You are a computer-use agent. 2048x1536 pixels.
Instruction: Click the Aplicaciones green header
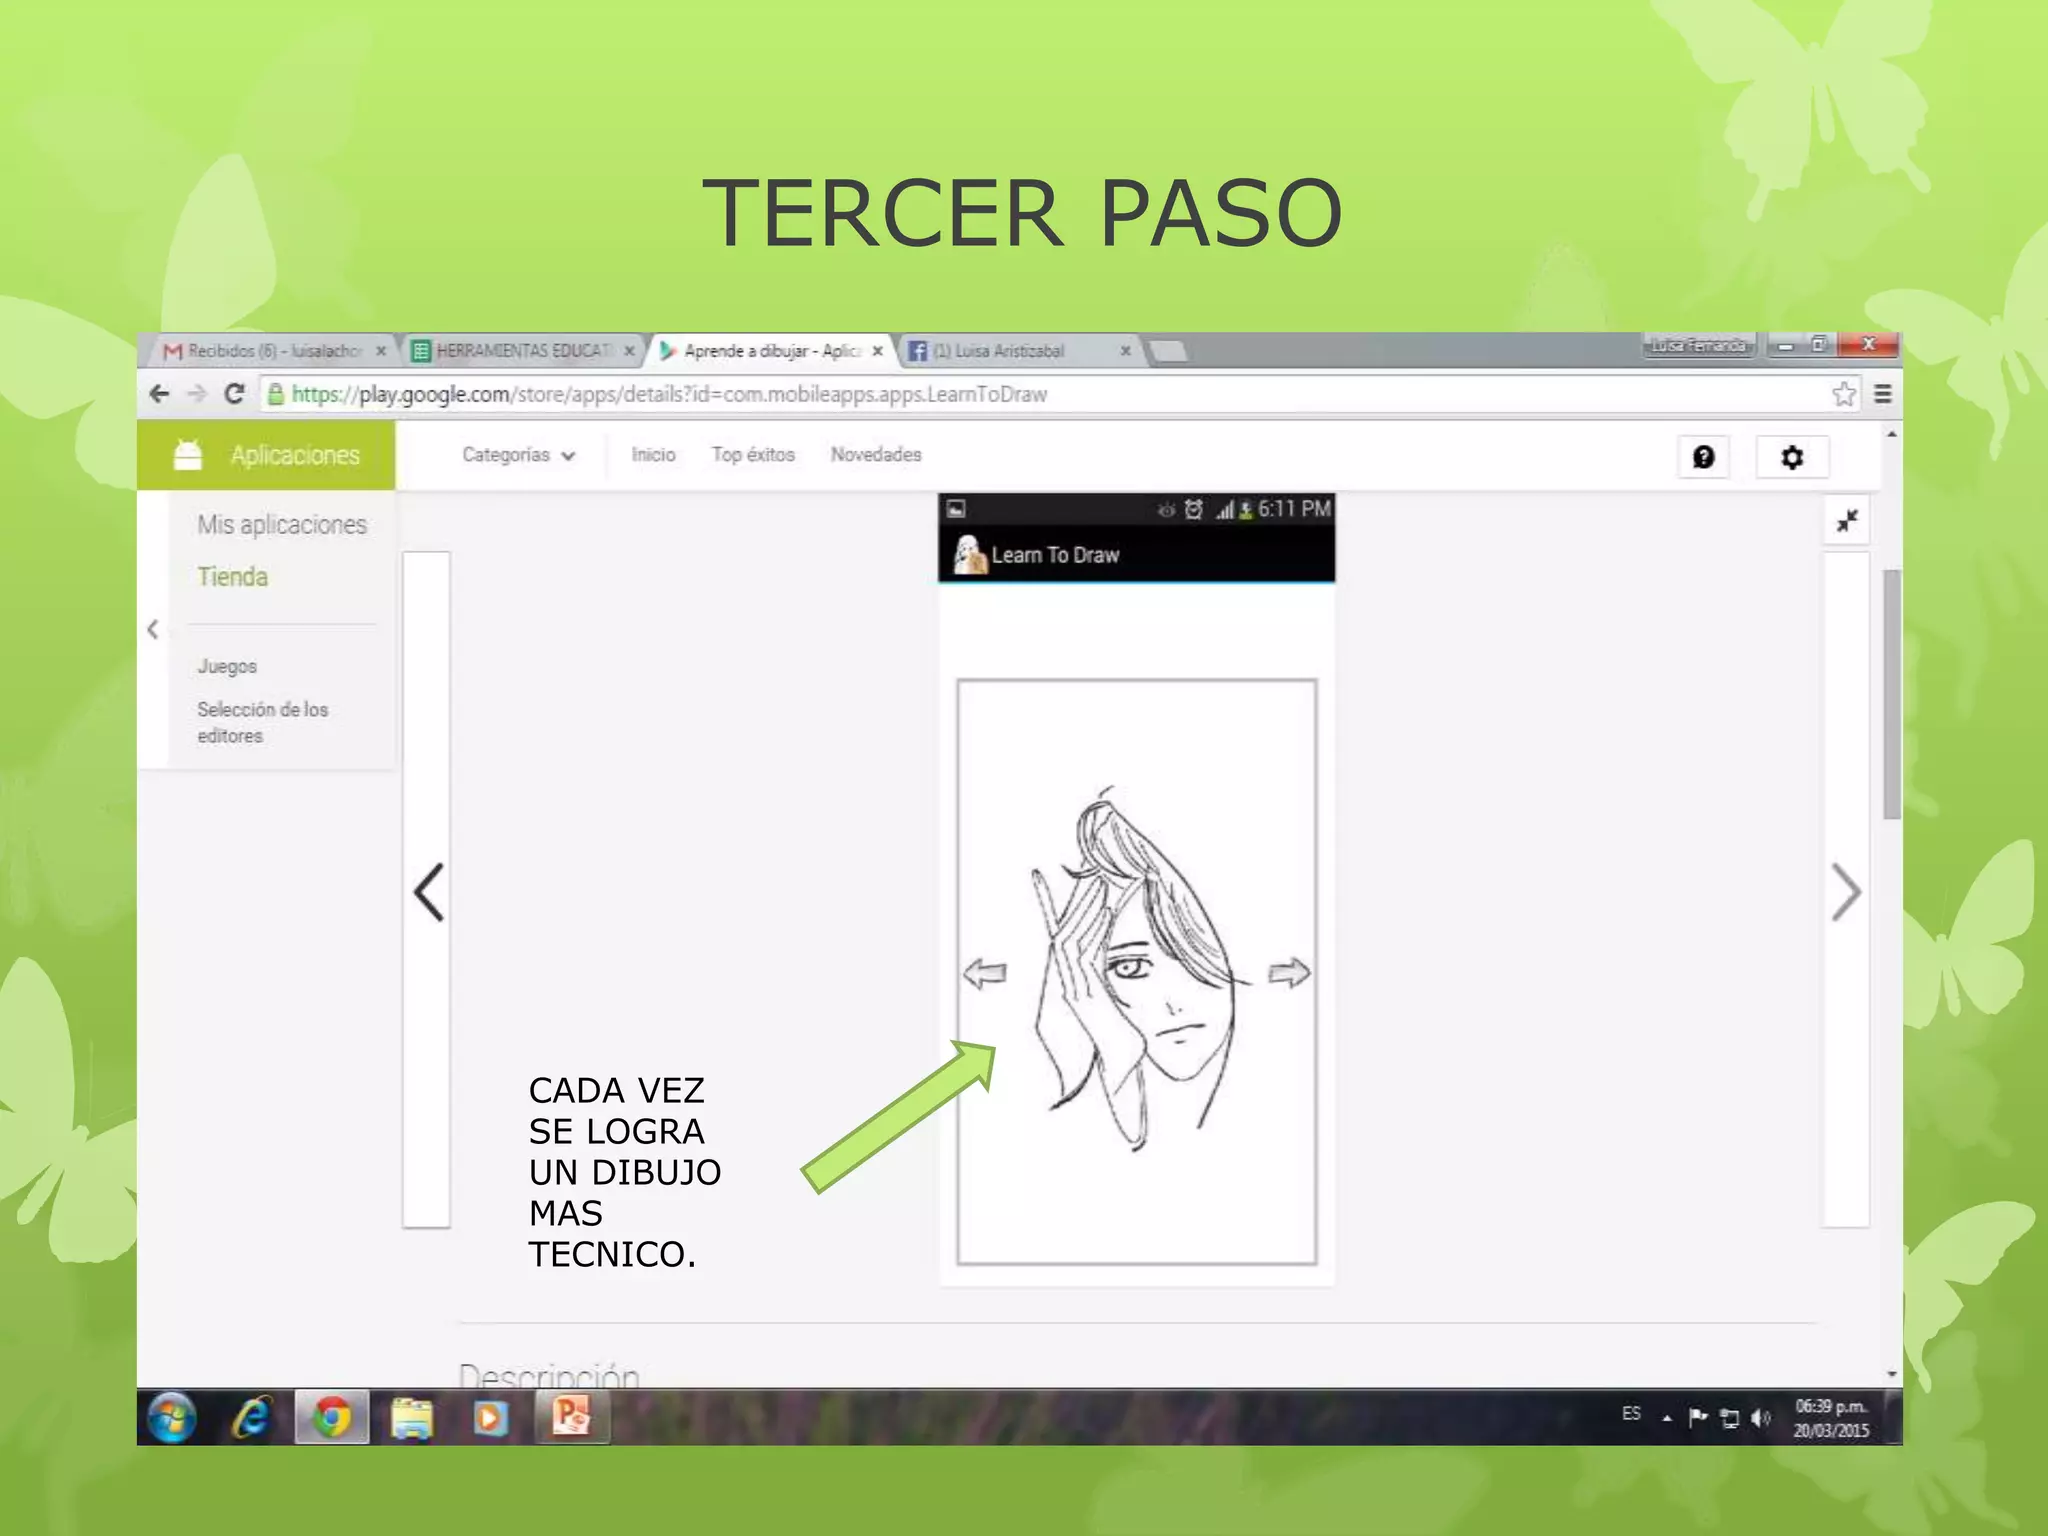point(266,455)
